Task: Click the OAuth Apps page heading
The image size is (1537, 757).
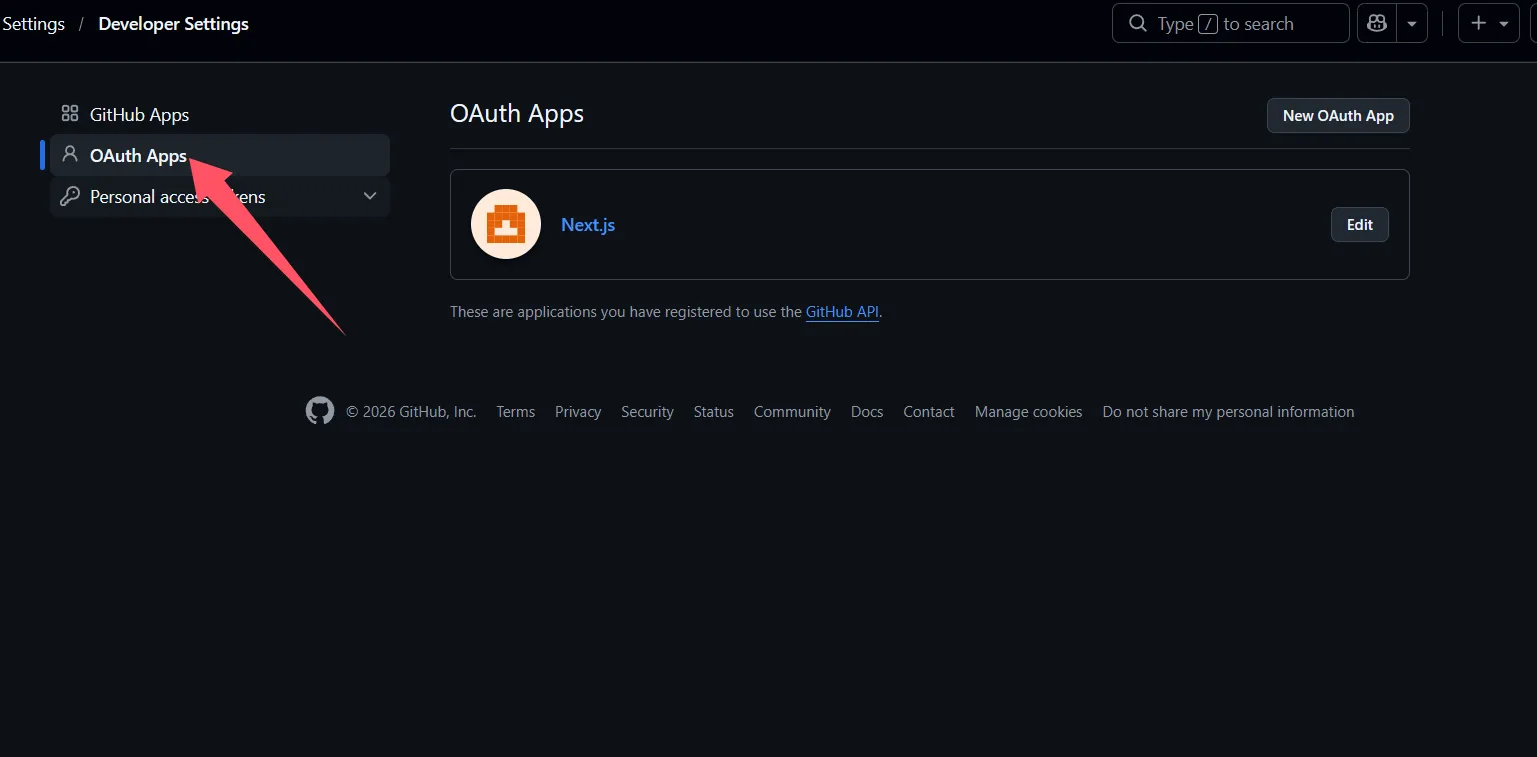Action: coord(517,114)
